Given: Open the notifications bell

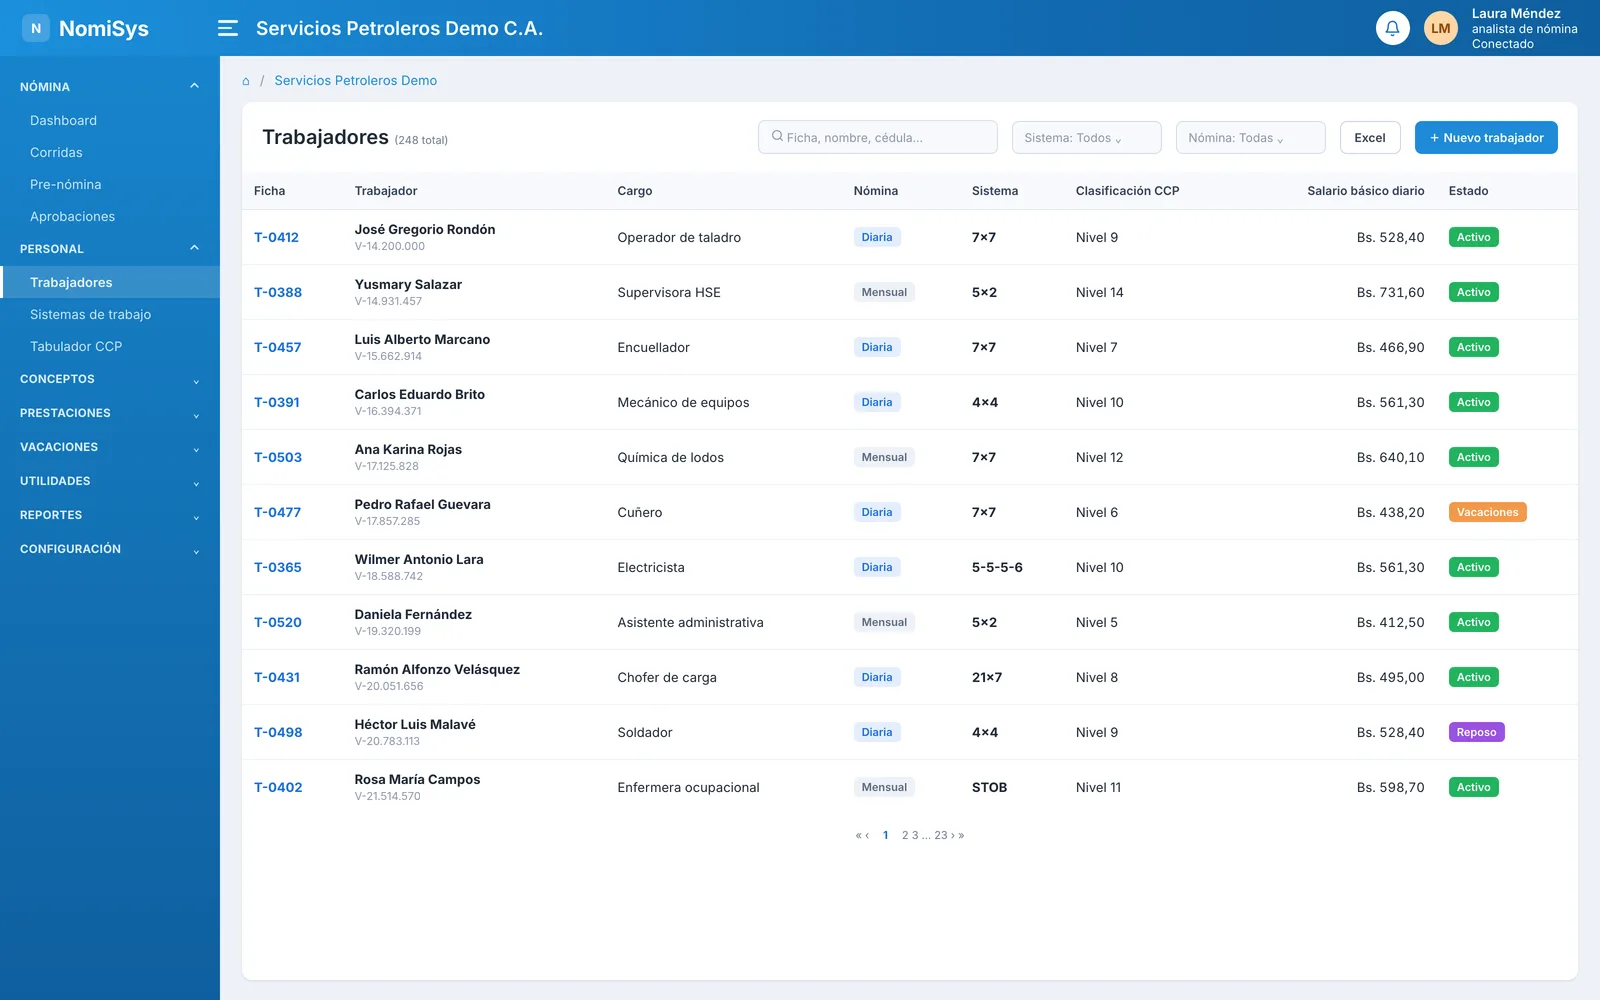Looking at the screenshot, I should point(1392,28).
